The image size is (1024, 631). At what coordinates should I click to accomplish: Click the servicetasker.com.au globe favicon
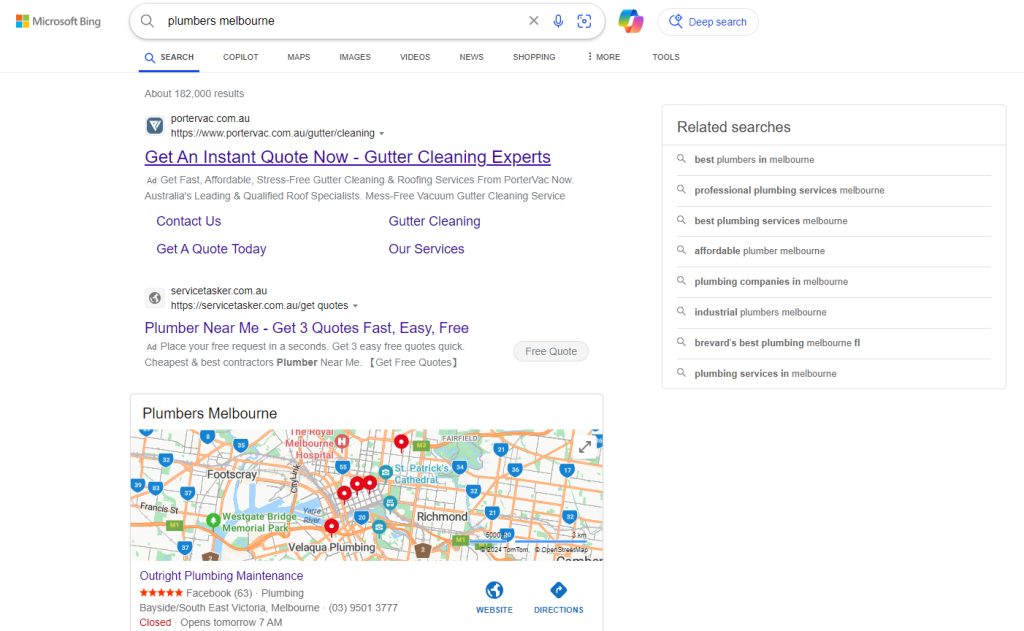point(155,298)
